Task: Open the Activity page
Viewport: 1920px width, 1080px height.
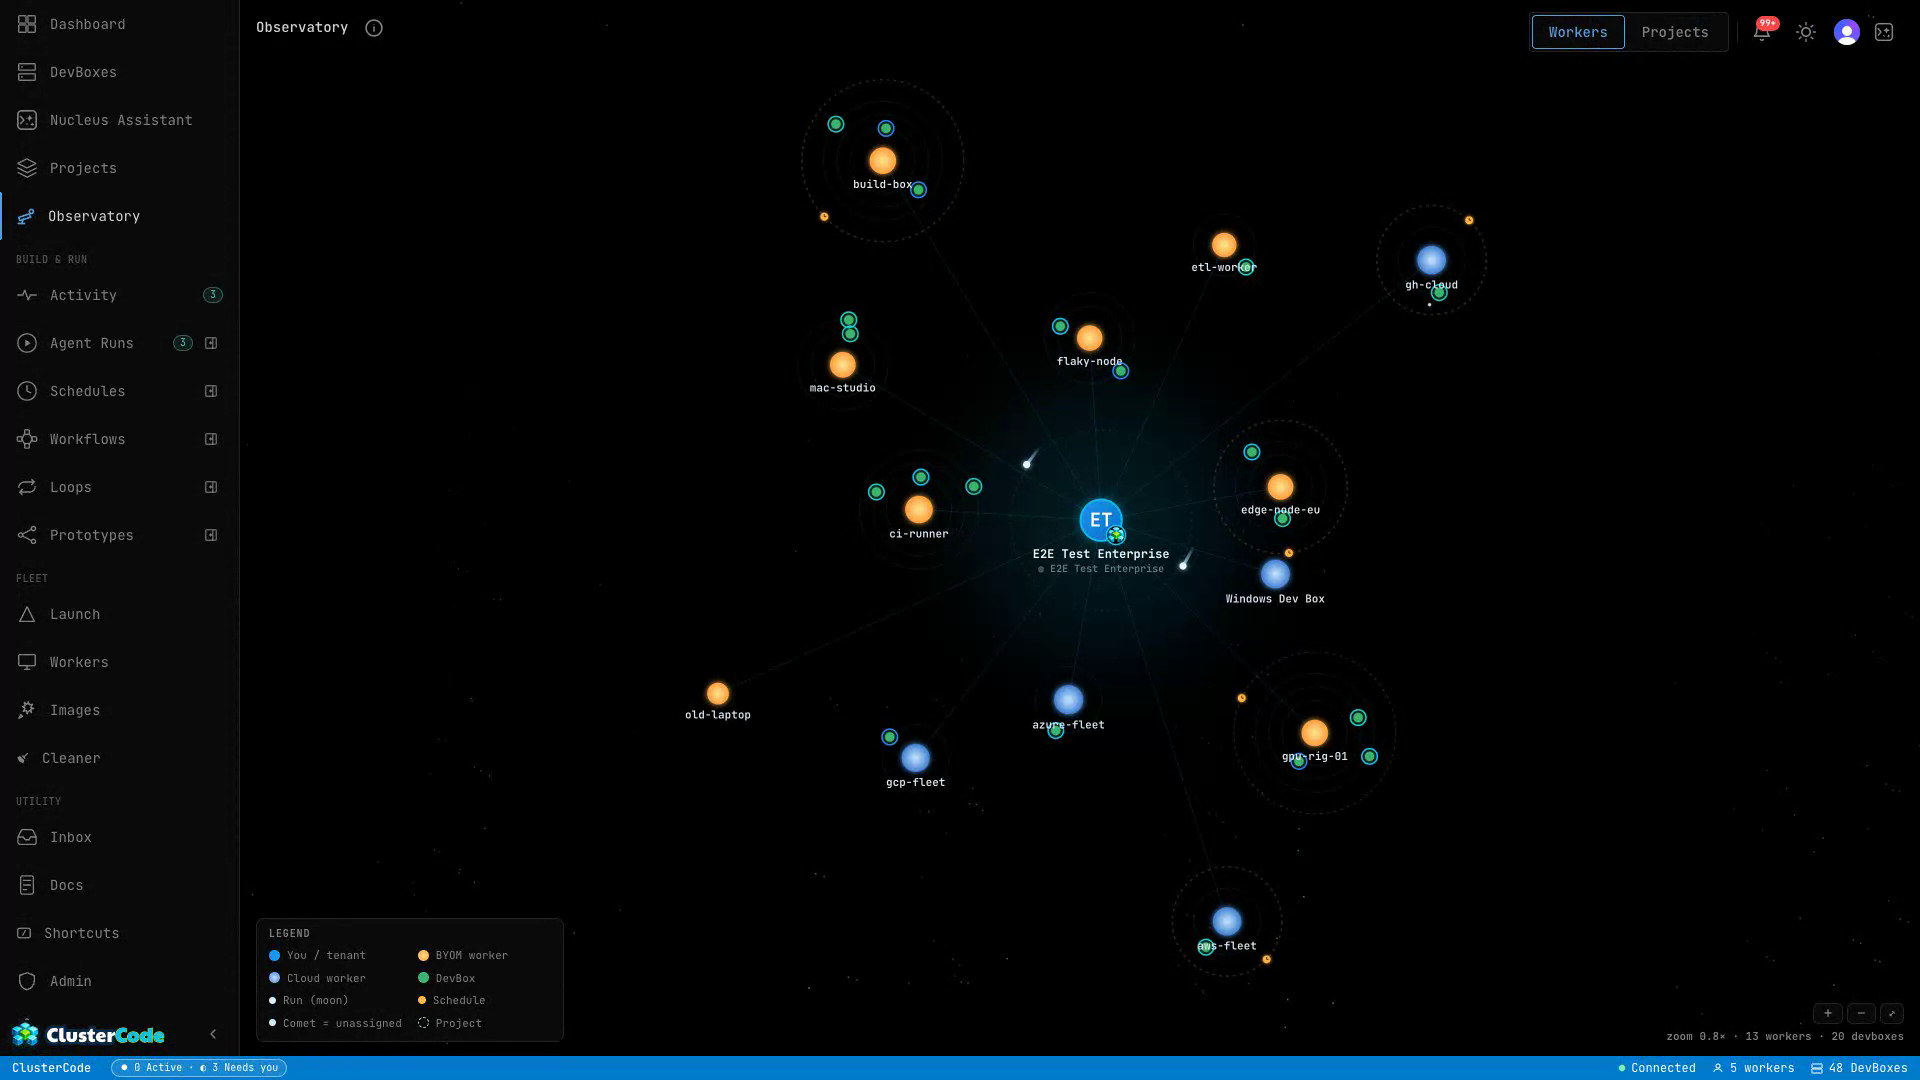Action: [x=119, y=295]
